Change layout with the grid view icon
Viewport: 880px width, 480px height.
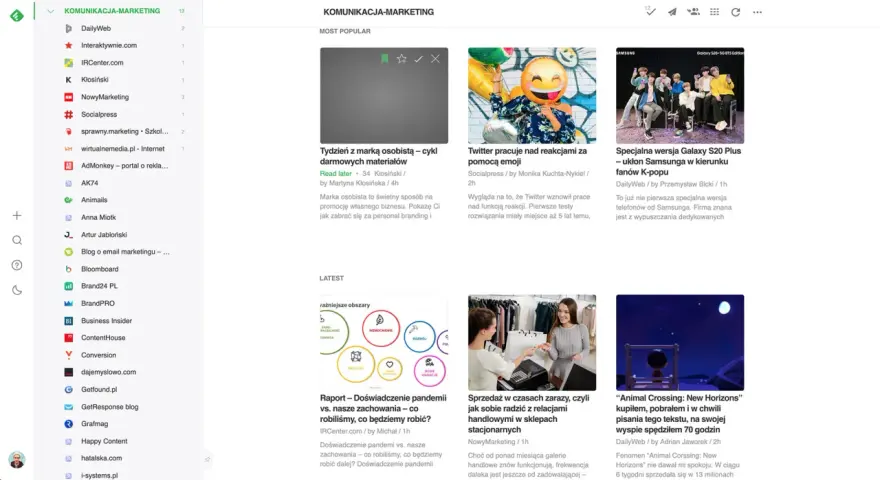pos(714,12)
